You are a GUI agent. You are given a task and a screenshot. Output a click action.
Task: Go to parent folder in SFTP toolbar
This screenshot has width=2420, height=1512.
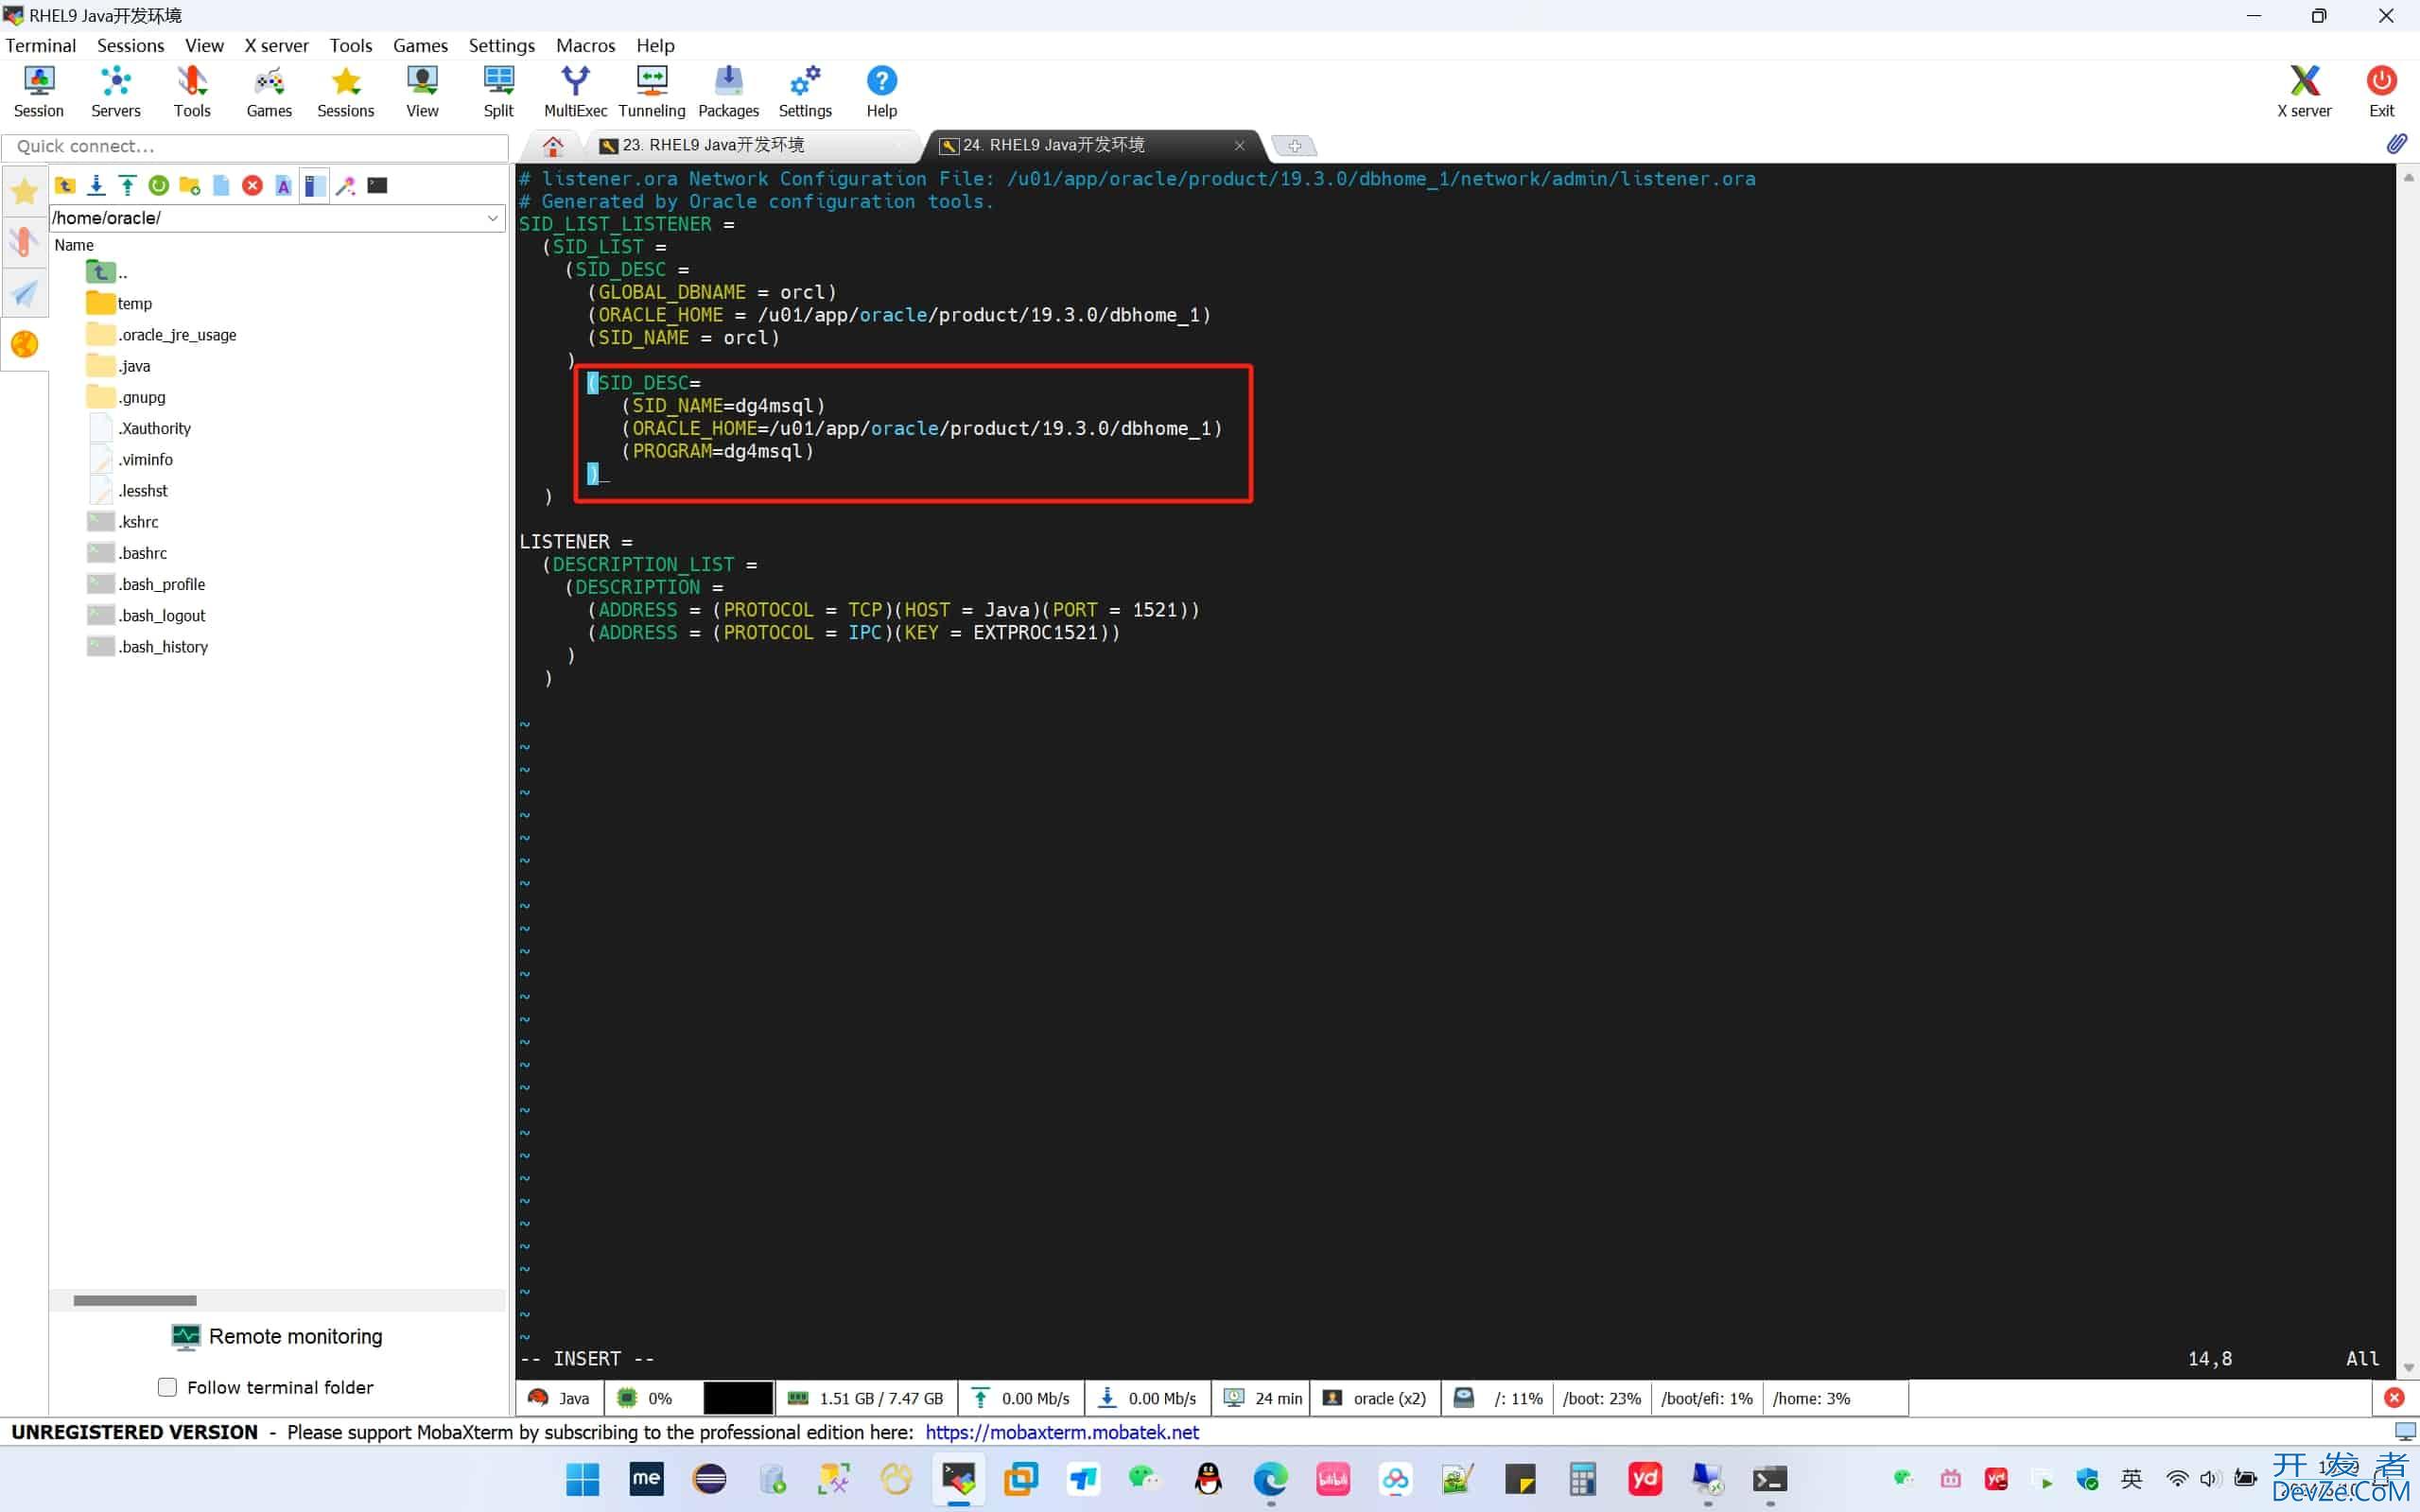tap(65, 185)
